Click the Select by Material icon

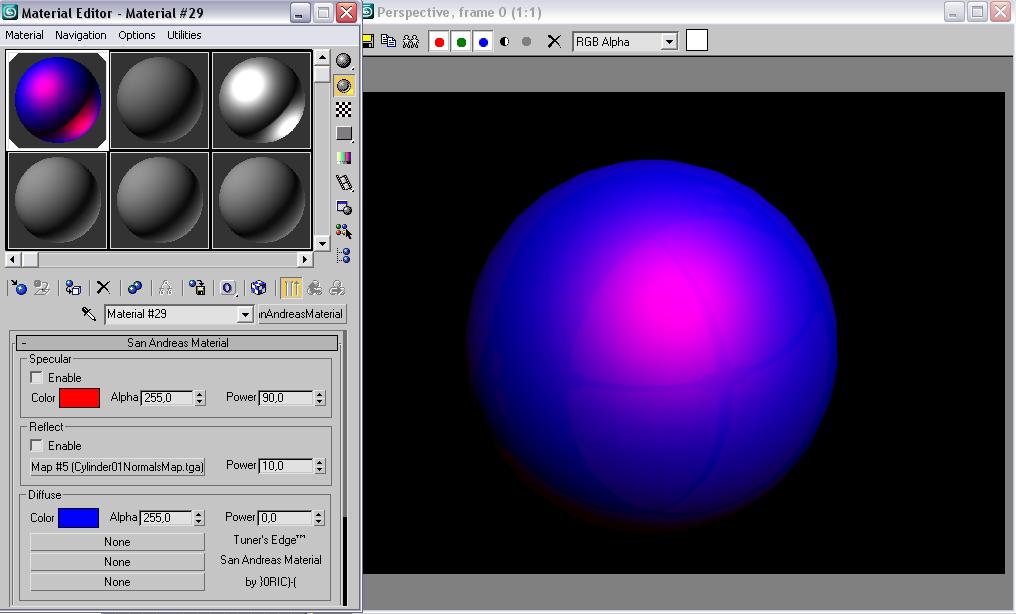[x=343, y=231]
